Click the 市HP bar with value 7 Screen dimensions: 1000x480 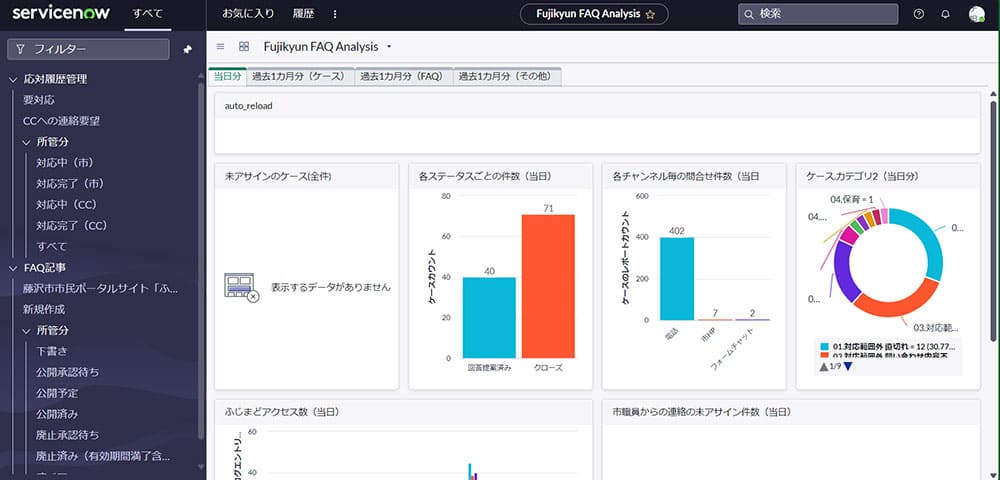coord(714,319)
